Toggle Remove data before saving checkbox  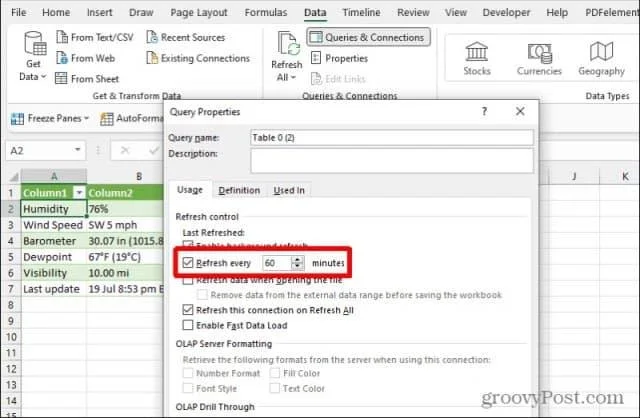click(x=202, y=295)
